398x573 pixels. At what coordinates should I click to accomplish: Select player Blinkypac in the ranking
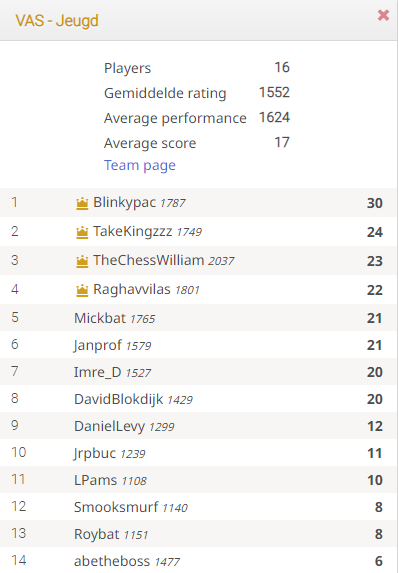tap(199, 203)
